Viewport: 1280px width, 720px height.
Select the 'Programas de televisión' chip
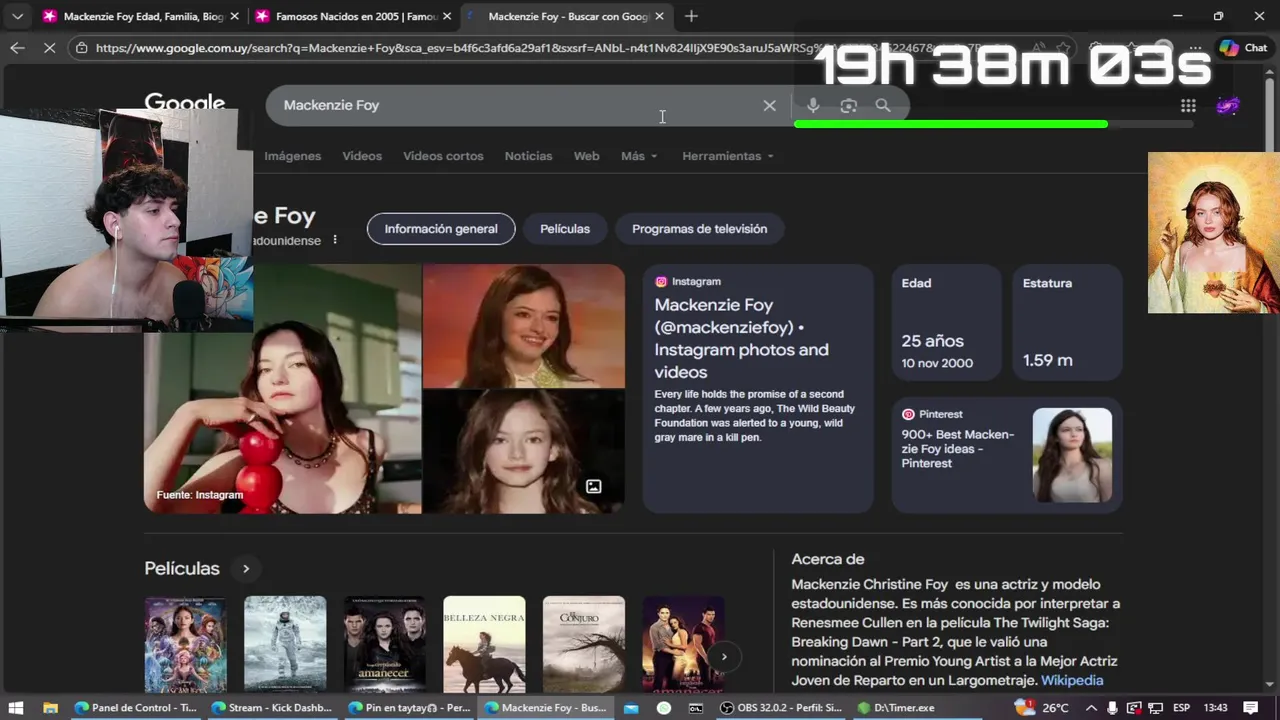point(699,229)
